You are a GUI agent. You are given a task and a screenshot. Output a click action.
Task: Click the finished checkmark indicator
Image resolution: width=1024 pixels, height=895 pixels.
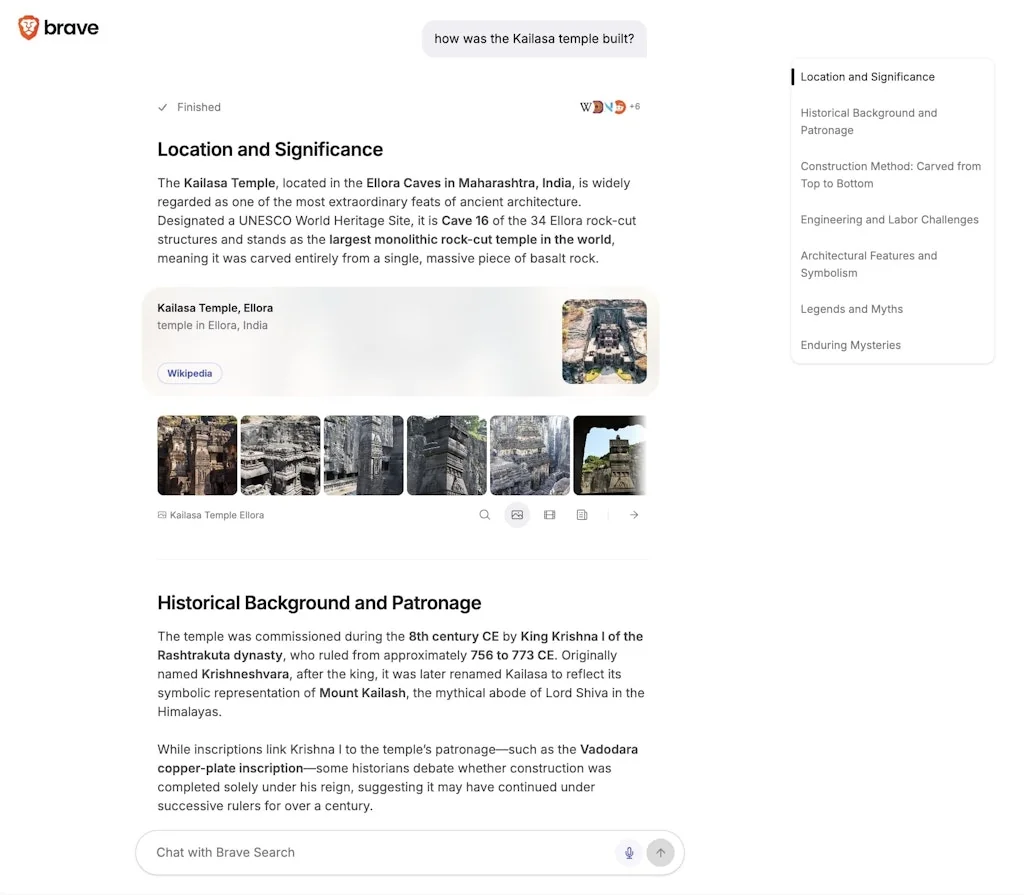(162, 107)
